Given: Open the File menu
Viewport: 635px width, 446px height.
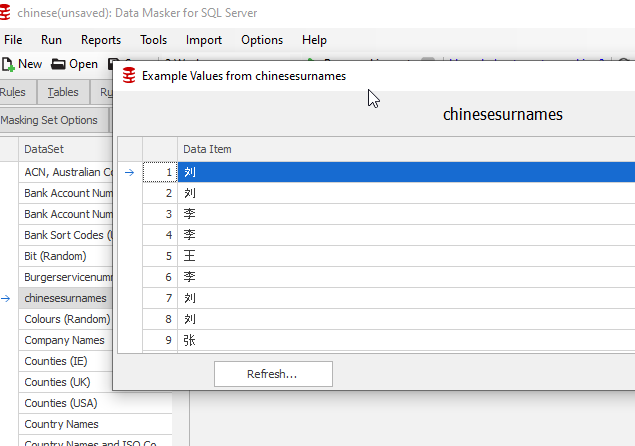Looking at the screenshot, I should (13, 40).
